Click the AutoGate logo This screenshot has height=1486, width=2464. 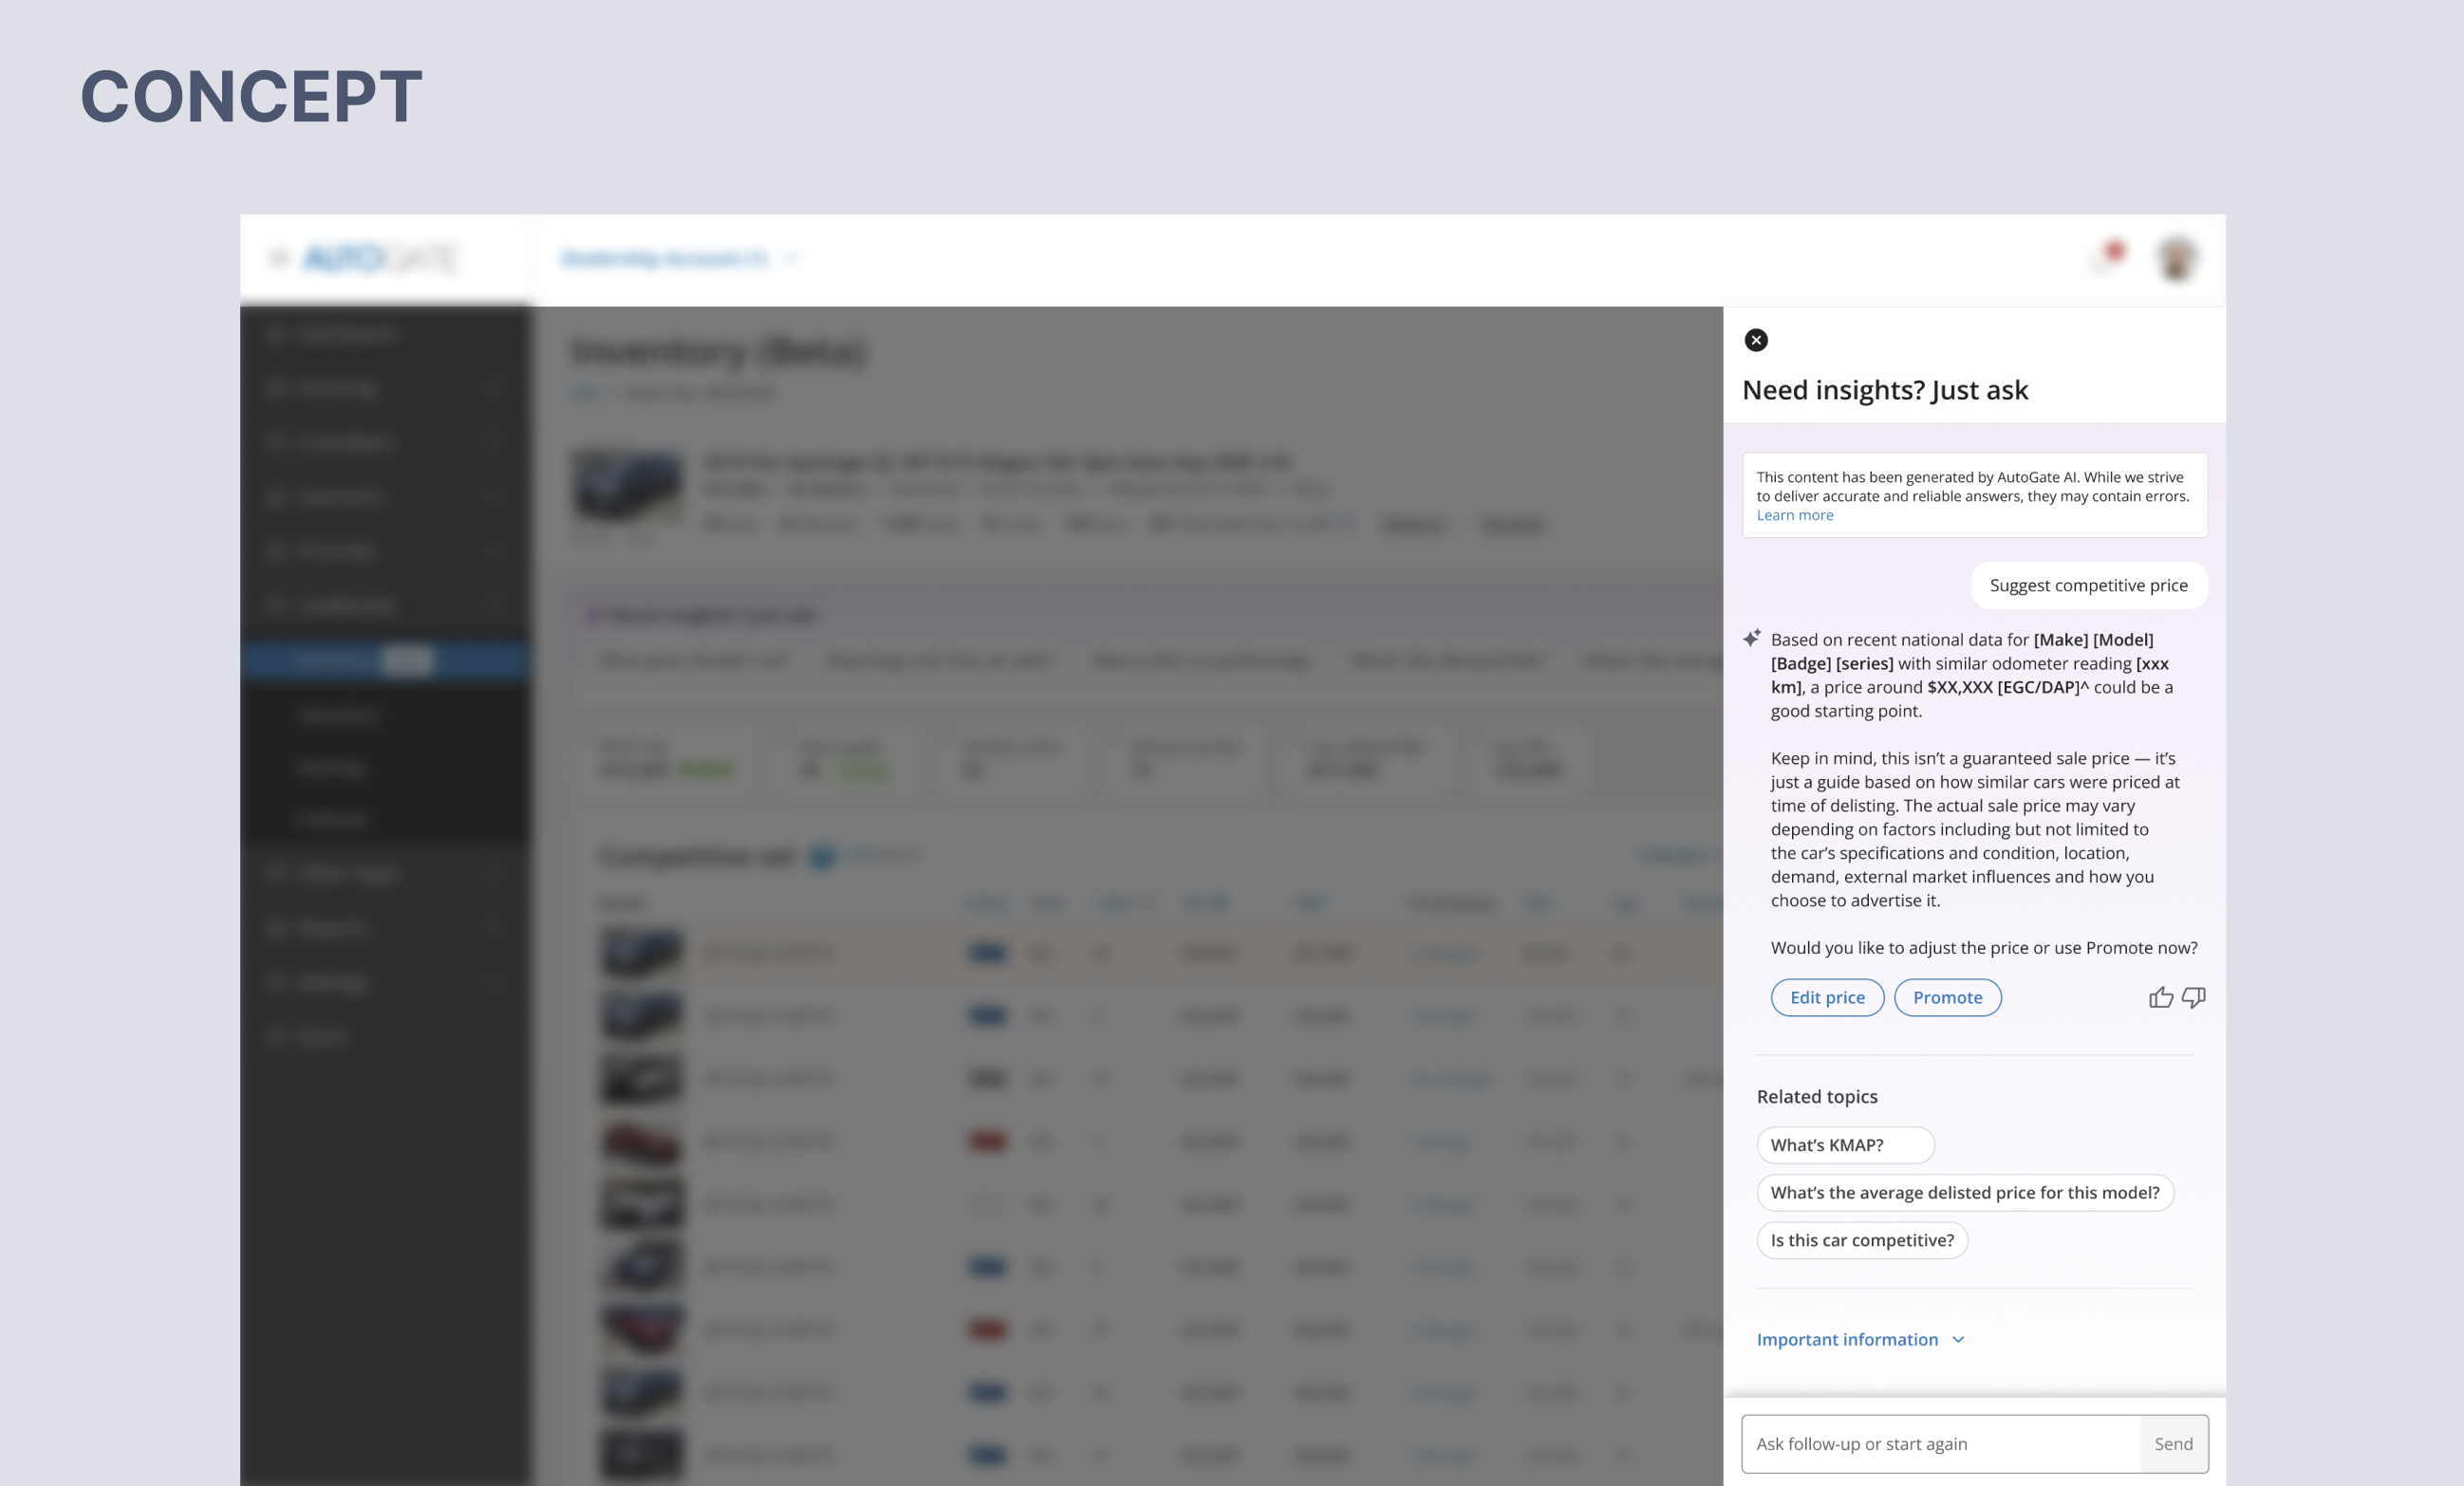[x=380, y=259]
